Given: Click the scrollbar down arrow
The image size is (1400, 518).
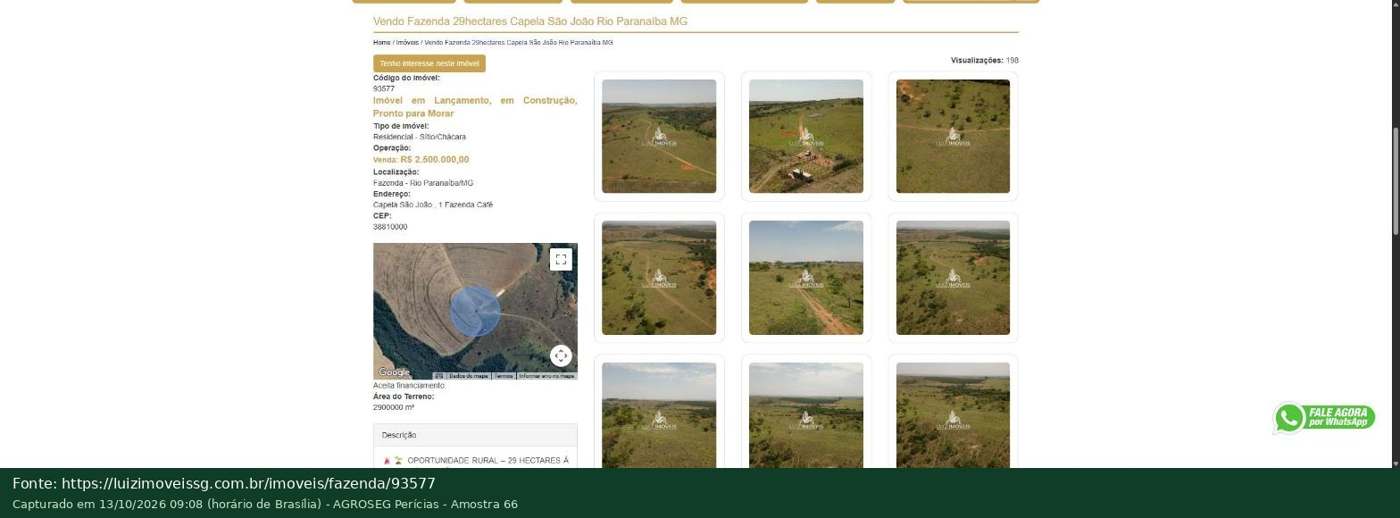Looking at the screenshot, I should [x=1396, y=462].
